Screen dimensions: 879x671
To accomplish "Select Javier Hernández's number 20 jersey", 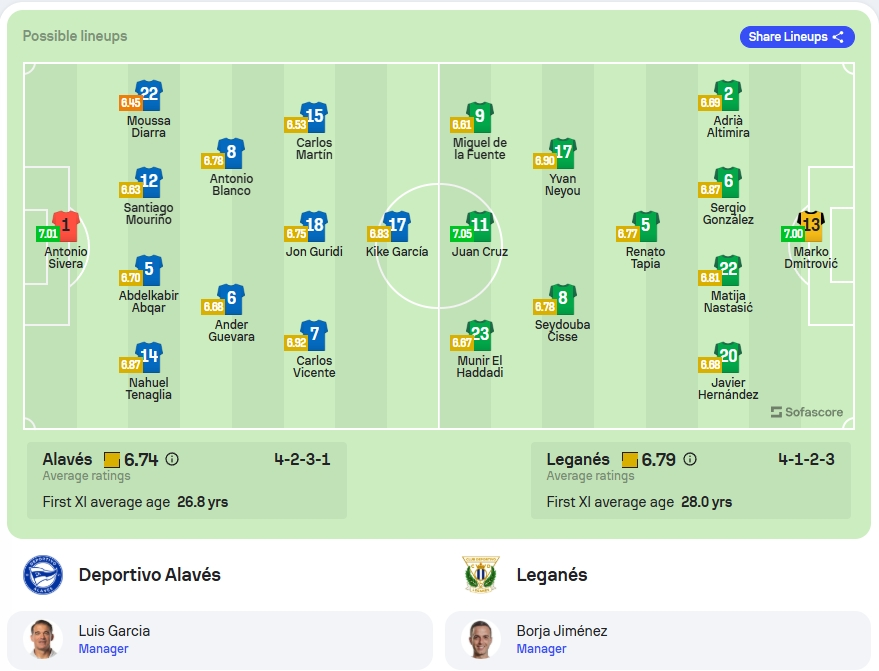I will (x=728, y=357).
